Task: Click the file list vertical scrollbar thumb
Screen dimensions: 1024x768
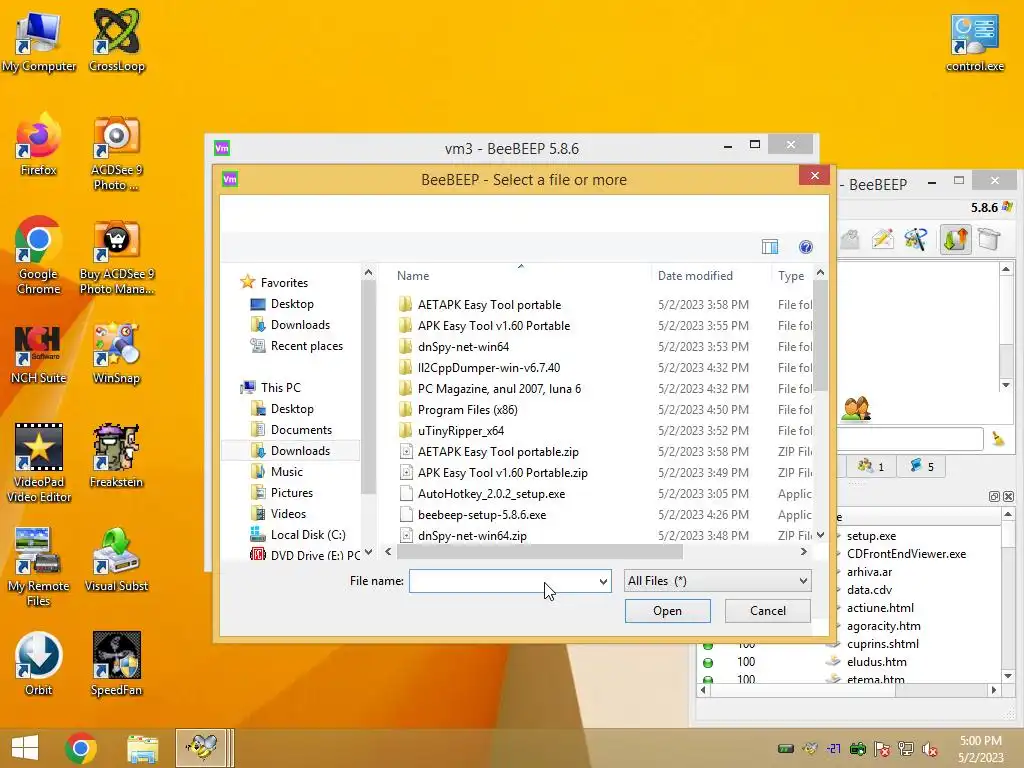Action: (820, 336)
